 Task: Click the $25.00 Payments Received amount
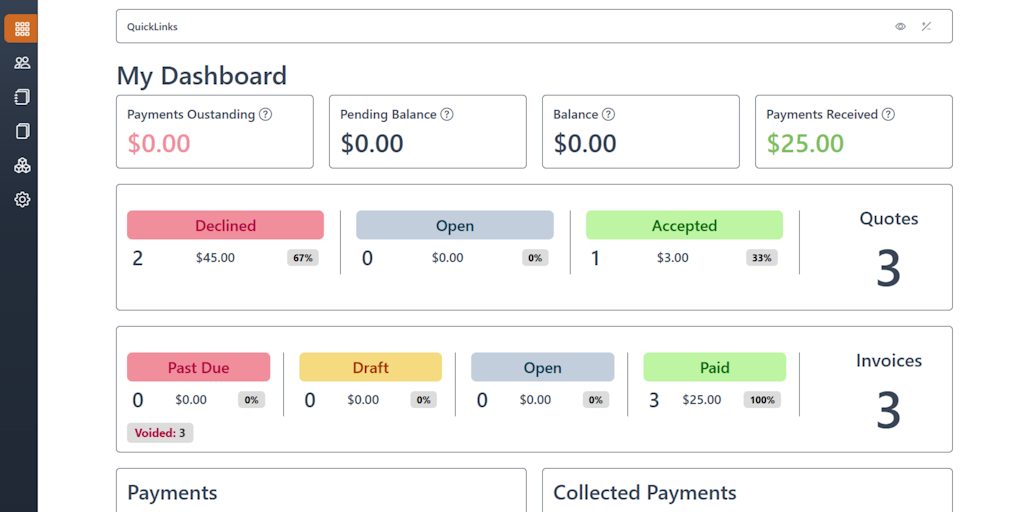[805, 144]
